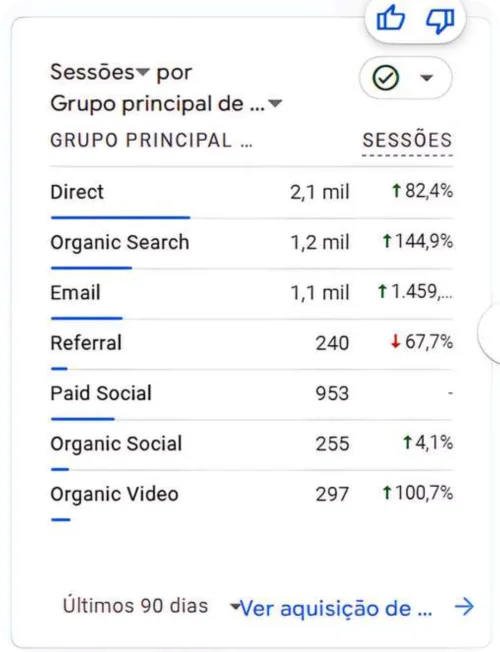
Task: Click the thumbs down feedback icon
Action: [440, 20]
